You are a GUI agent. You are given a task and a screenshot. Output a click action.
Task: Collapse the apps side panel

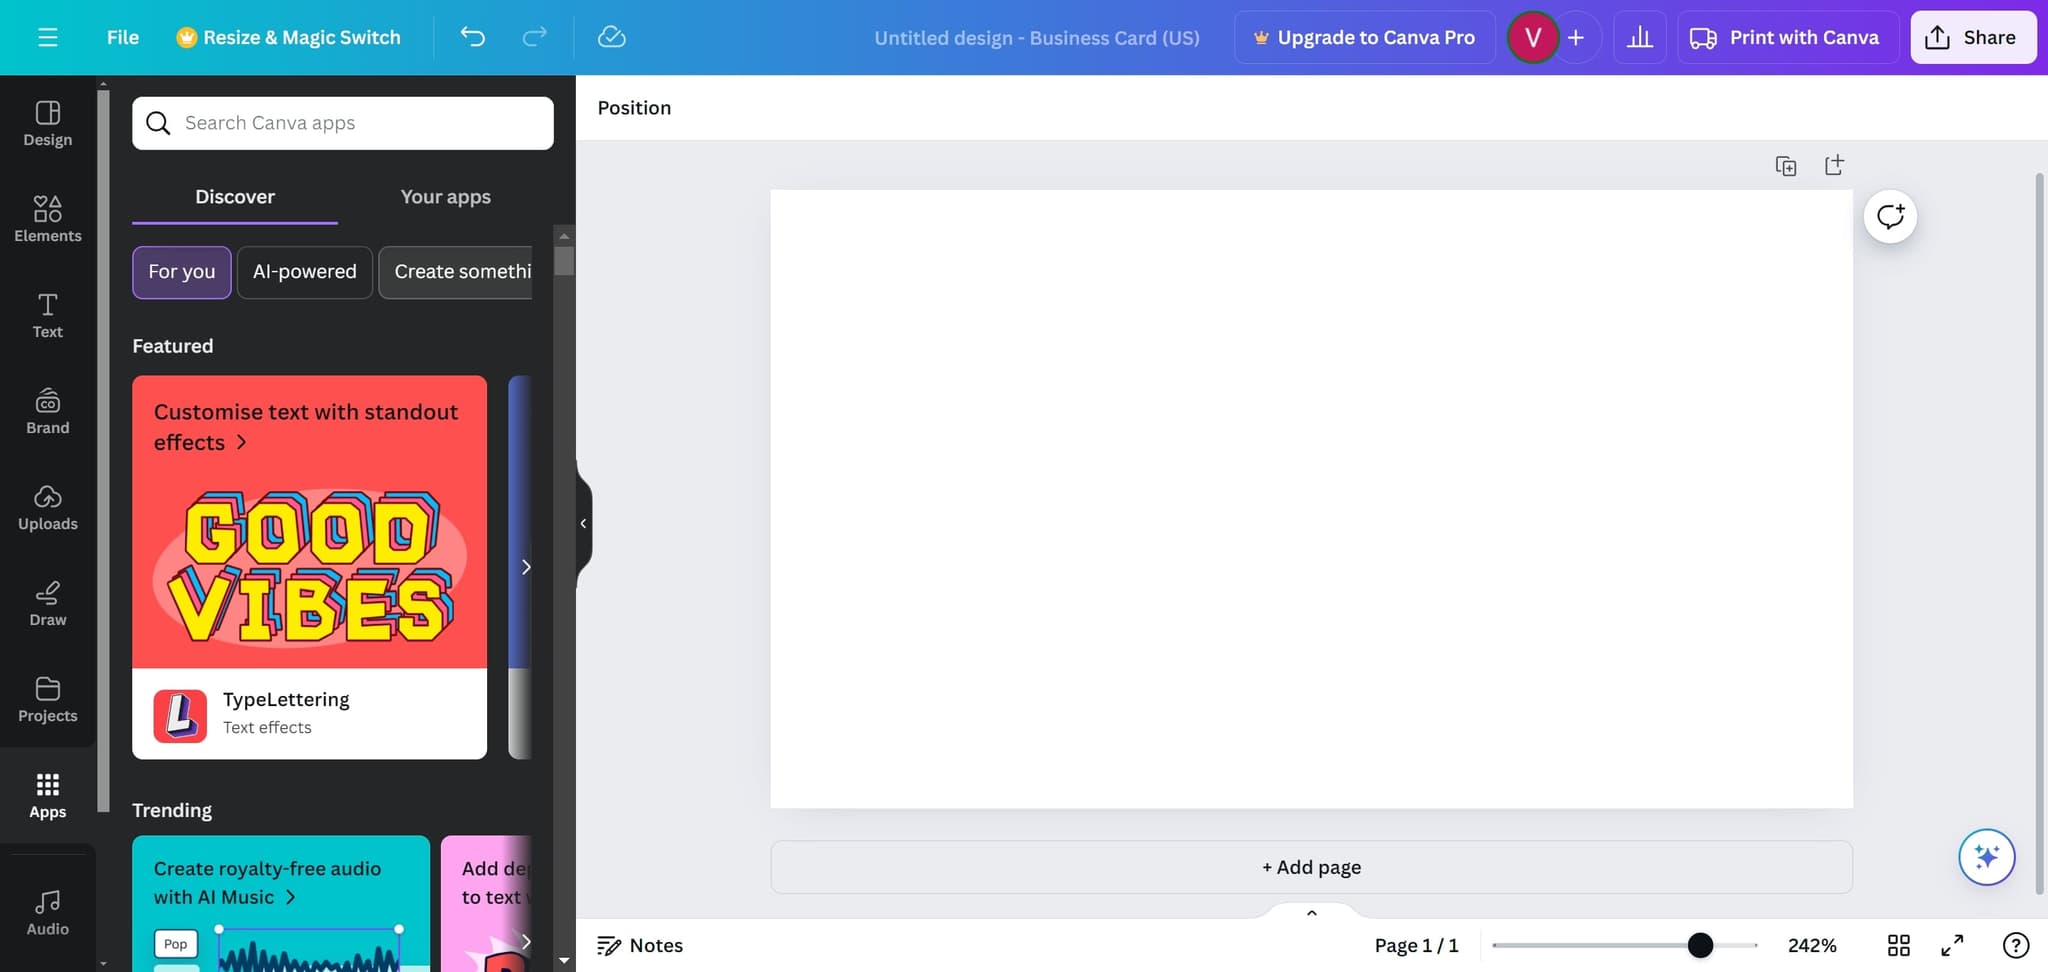583,523
